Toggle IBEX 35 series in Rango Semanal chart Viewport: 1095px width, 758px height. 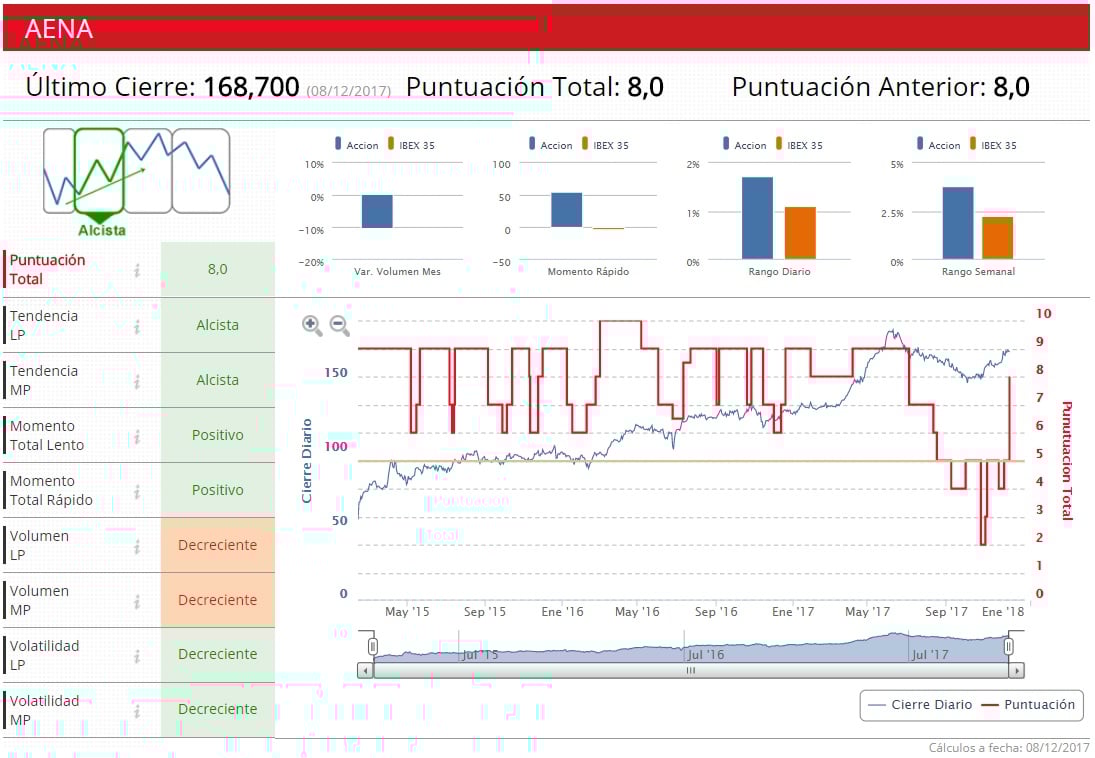point(993,145)
